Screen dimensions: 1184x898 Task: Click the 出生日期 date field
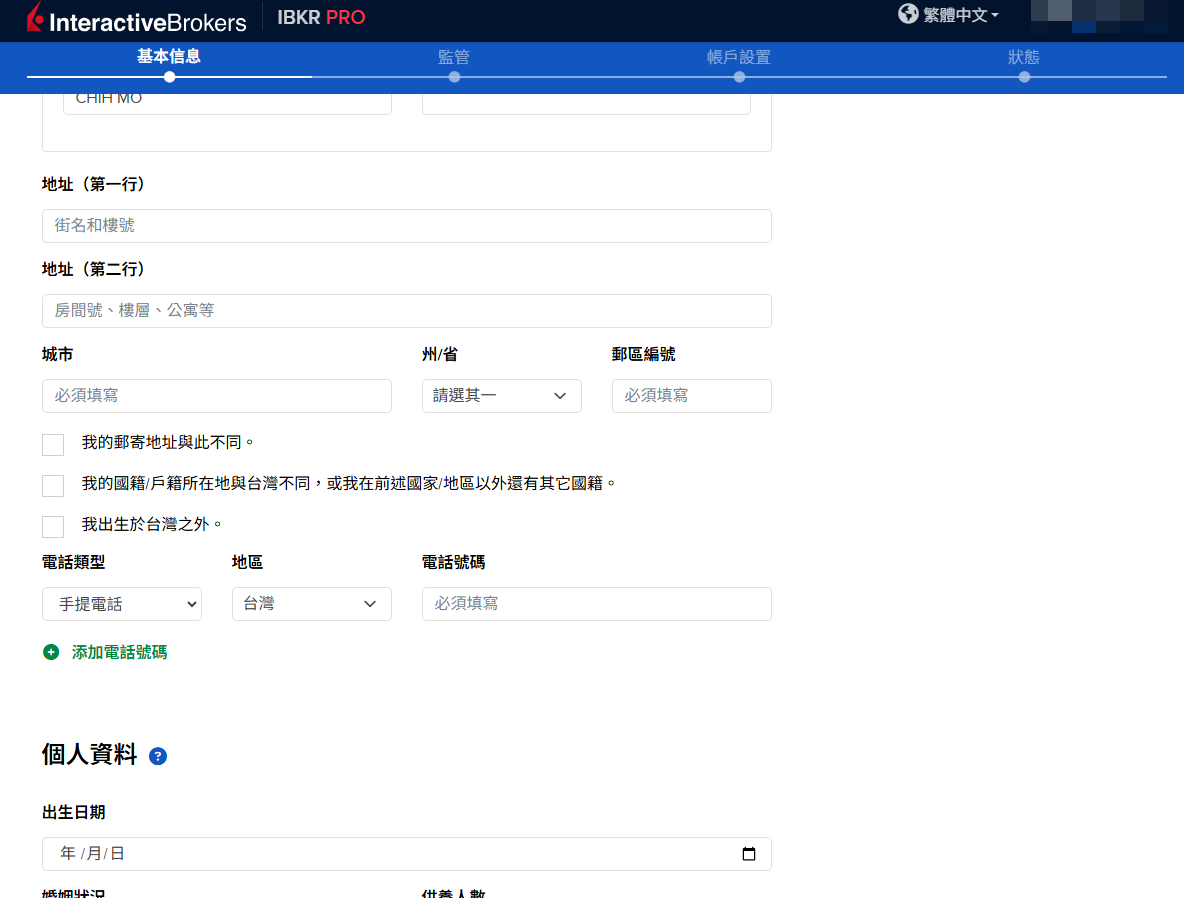pyautogui.click(x=406, y=854)
